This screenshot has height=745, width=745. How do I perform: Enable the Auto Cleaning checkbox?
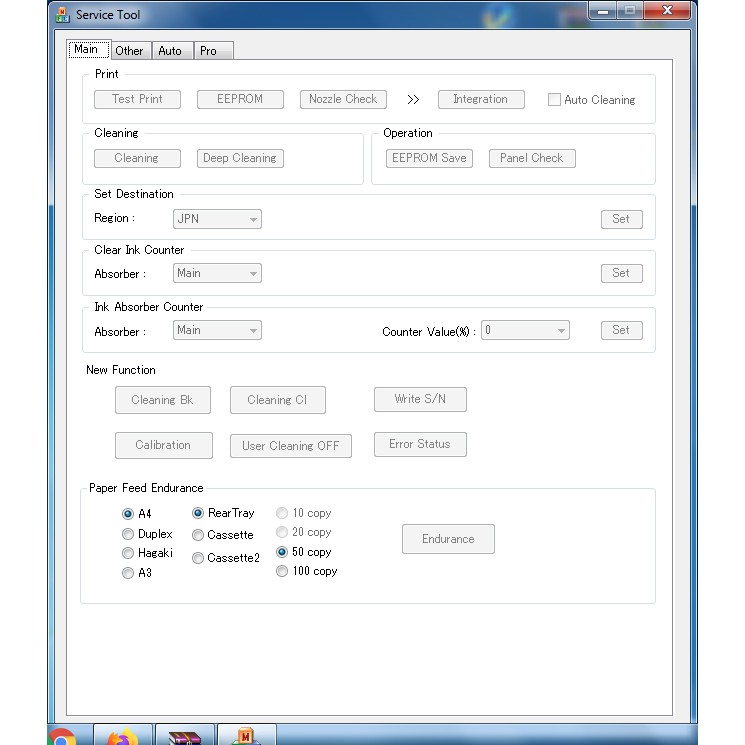pyautogui.click(x=554, y=100)
